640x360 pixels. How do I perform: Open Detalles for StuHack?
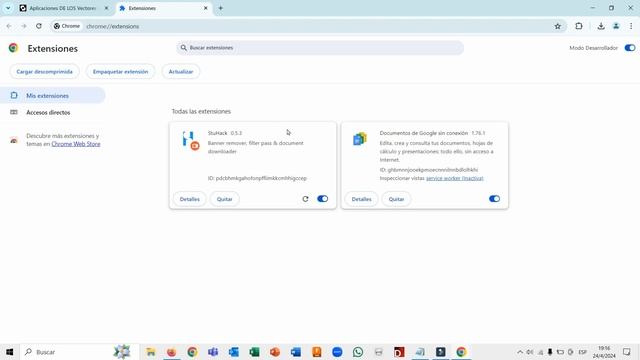coord(190,199)
